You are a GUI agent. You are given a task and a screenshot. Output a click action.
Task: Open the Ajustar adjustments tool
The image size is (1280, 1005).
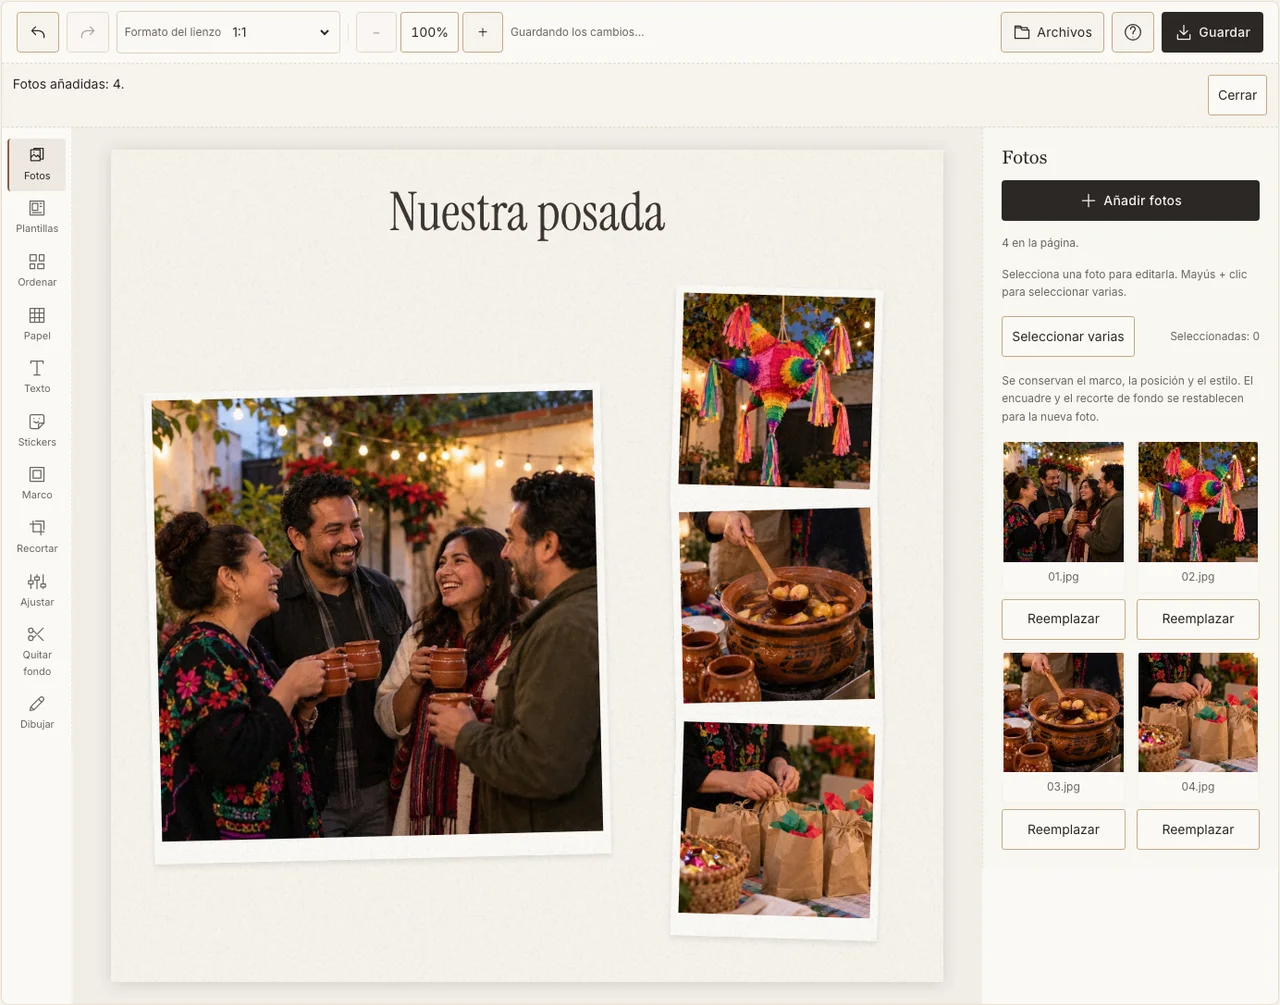pyautogui.click(x=37, y=591)
